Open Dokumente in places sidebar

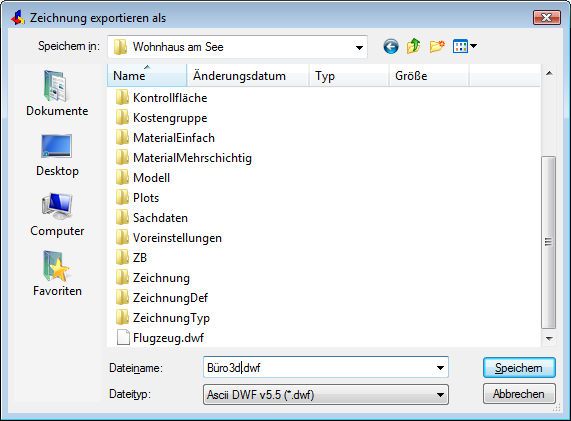pyautogui.click(x=57, y=93)
